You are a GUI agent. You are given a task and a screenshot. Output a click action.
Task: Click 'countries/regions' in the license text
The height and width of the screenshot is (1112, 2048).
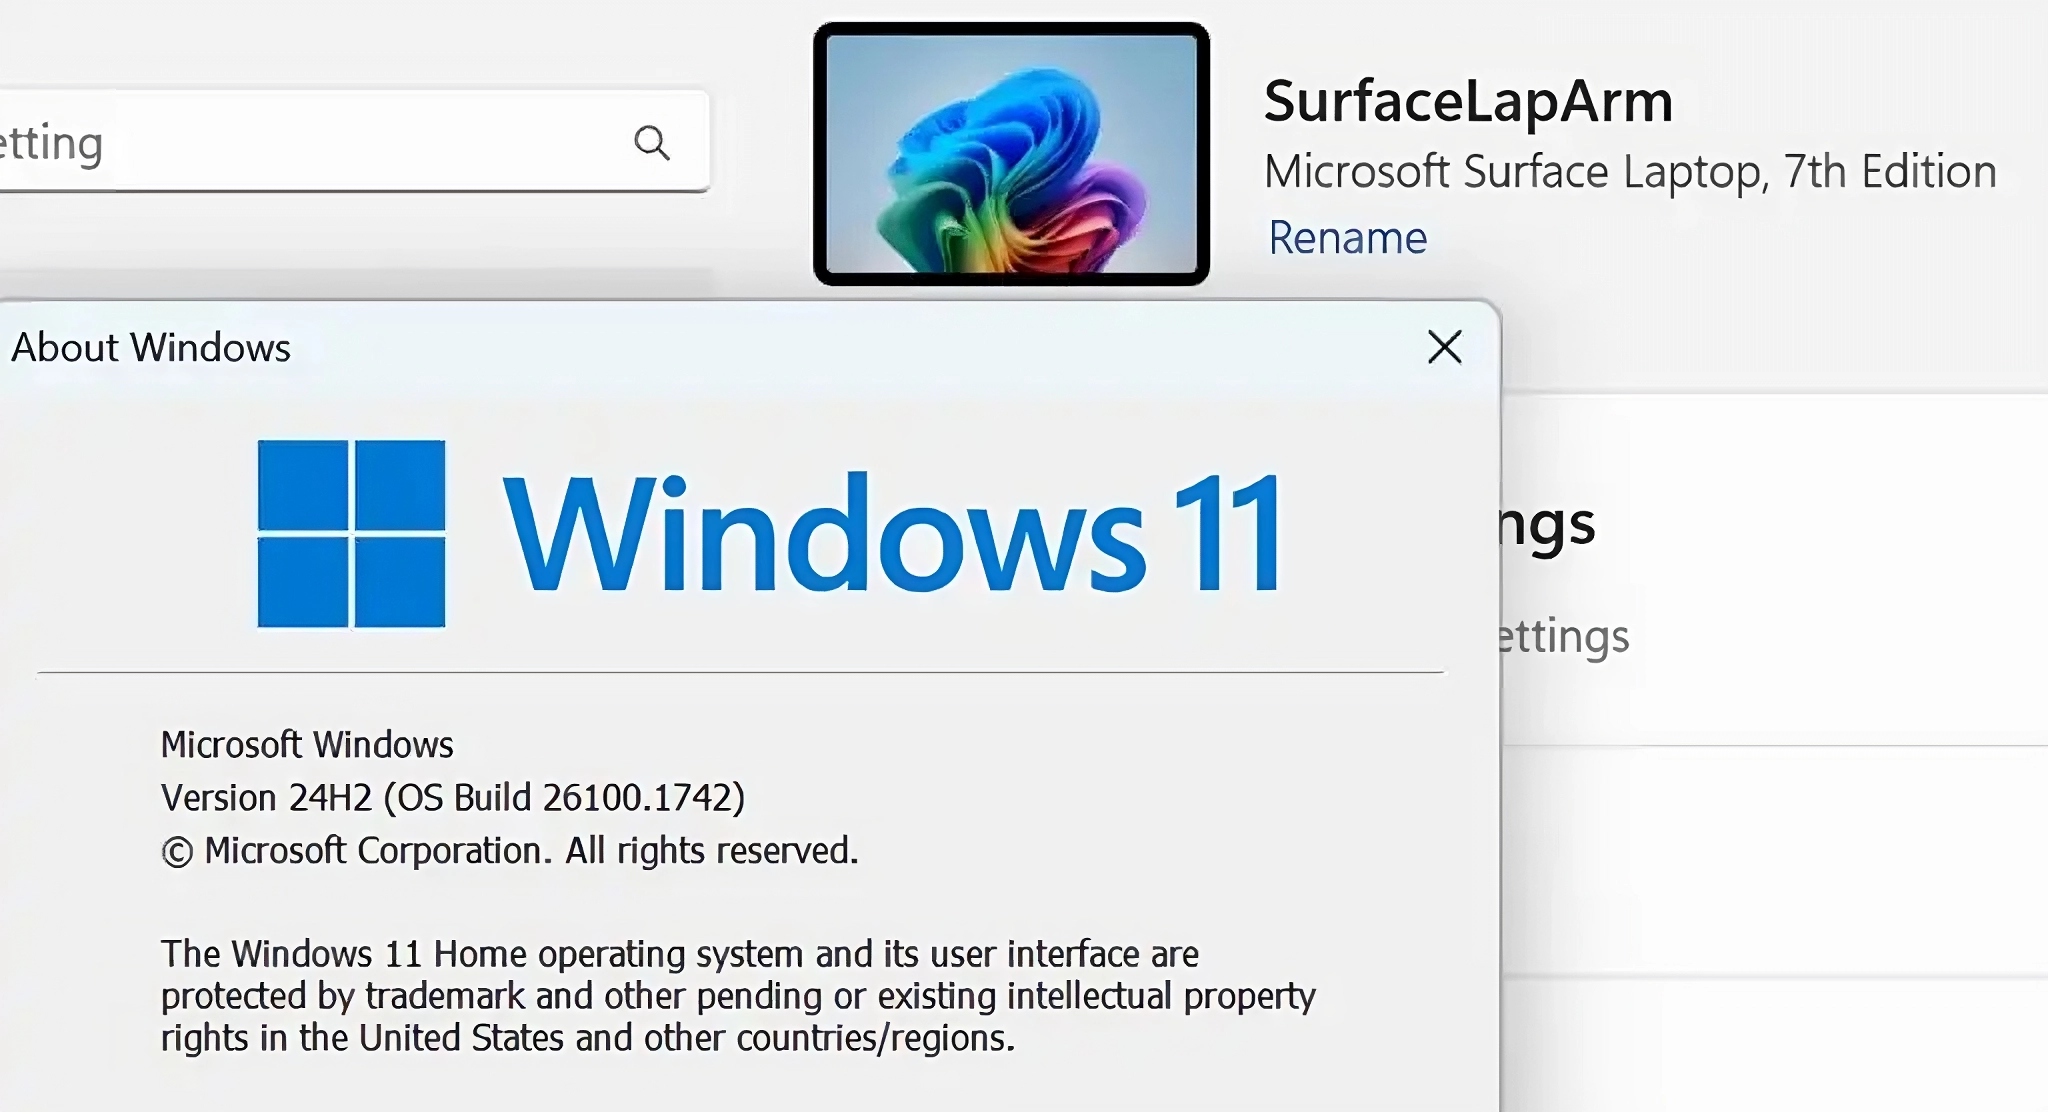click(x=875, y=1039)
